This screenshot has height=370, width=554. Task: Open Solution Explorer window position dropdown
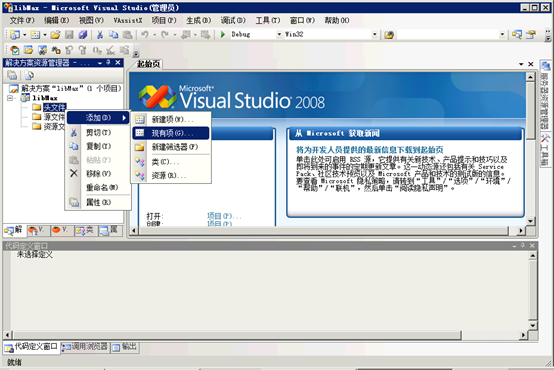pyautogui.click(x=100, y=63)
